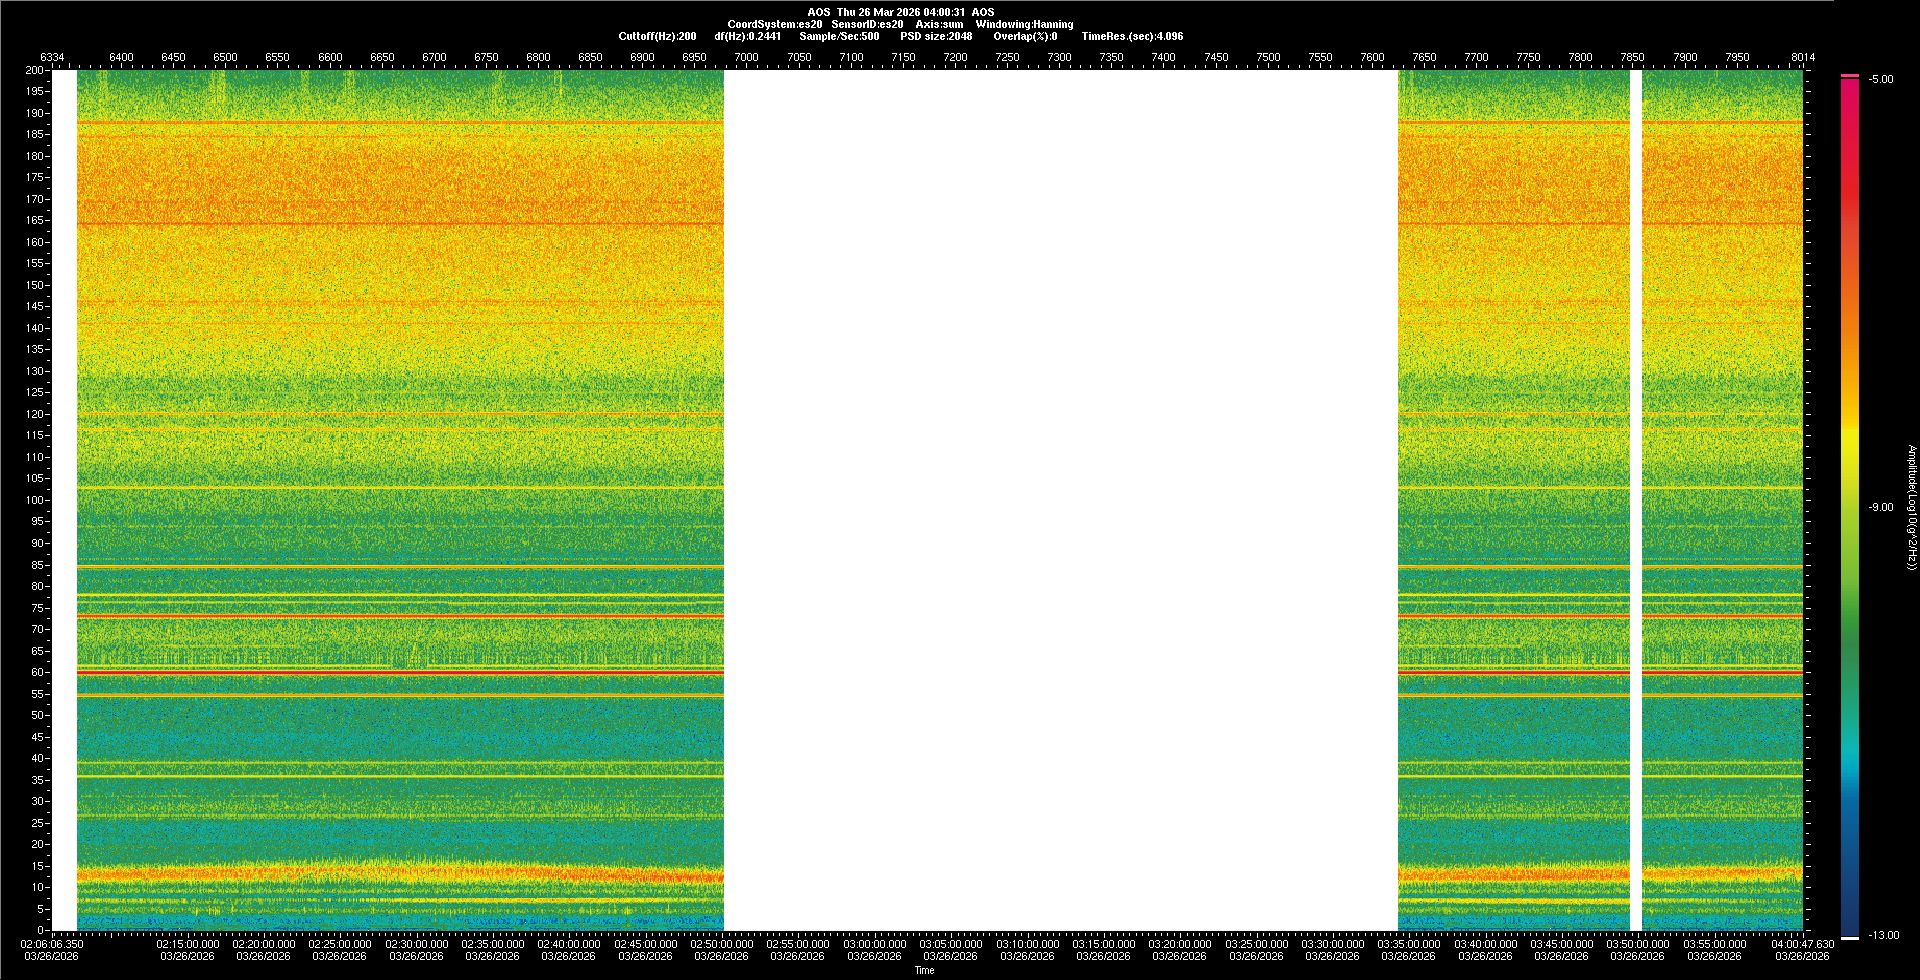
Task: Click the -13.00 colorbar minimum label
Action: pos(1883,935)
